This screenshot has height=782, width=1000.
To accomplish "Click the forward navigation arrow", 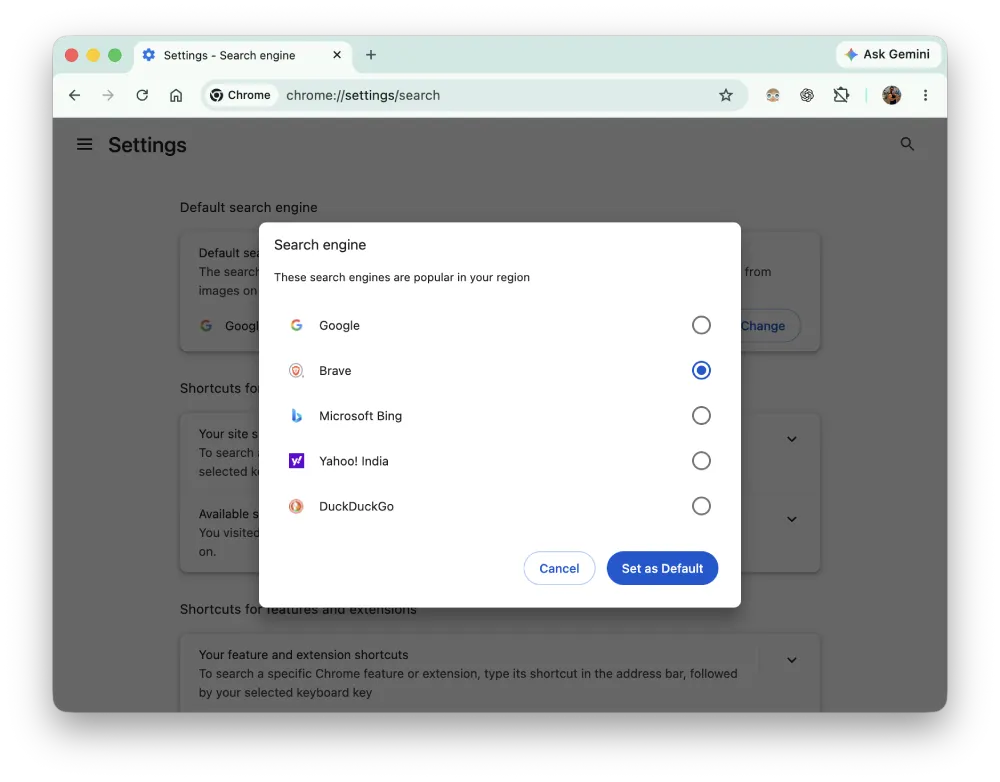I will coord(108,95).
